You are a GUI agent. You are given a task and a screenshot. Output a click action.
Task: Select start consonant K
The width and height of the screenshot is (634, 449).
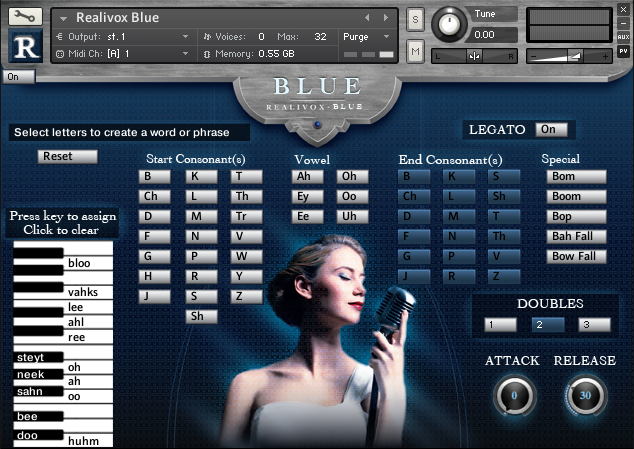(x=201, y=176)
